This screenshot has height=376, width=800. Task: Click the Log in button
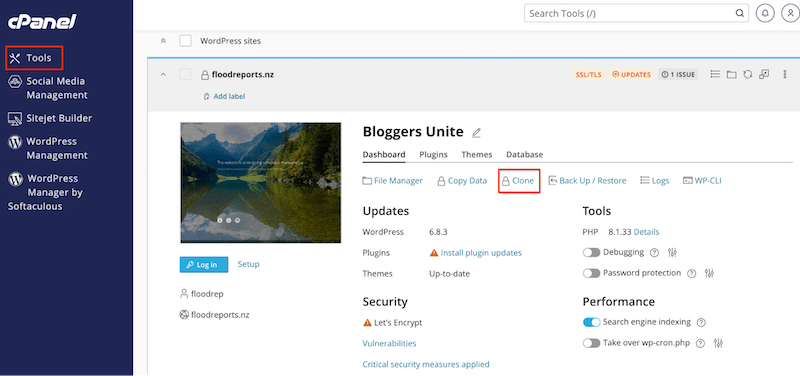pos(204,265)
